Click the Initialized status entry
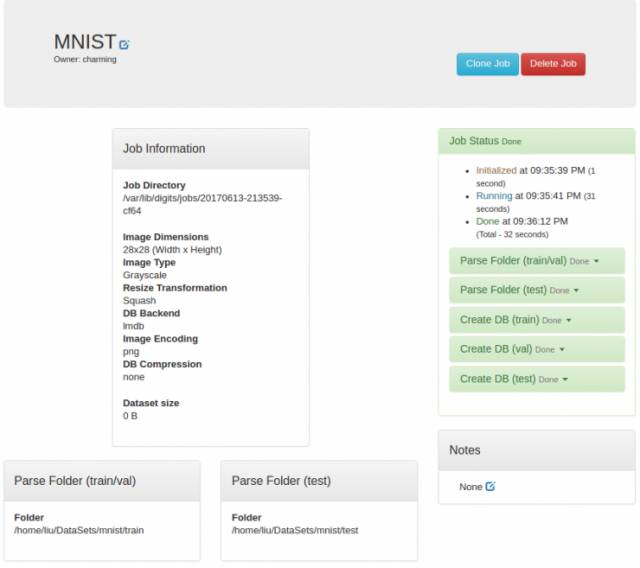Viewport: 640px width, 568px height. click(536, 177)
